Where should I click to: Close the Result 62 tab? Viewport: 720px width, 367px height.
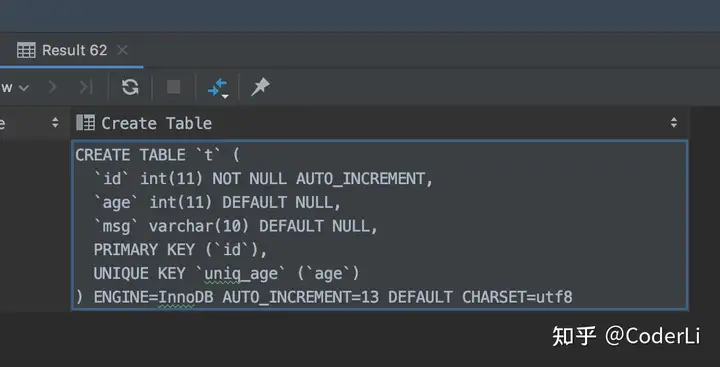(122, 50)
